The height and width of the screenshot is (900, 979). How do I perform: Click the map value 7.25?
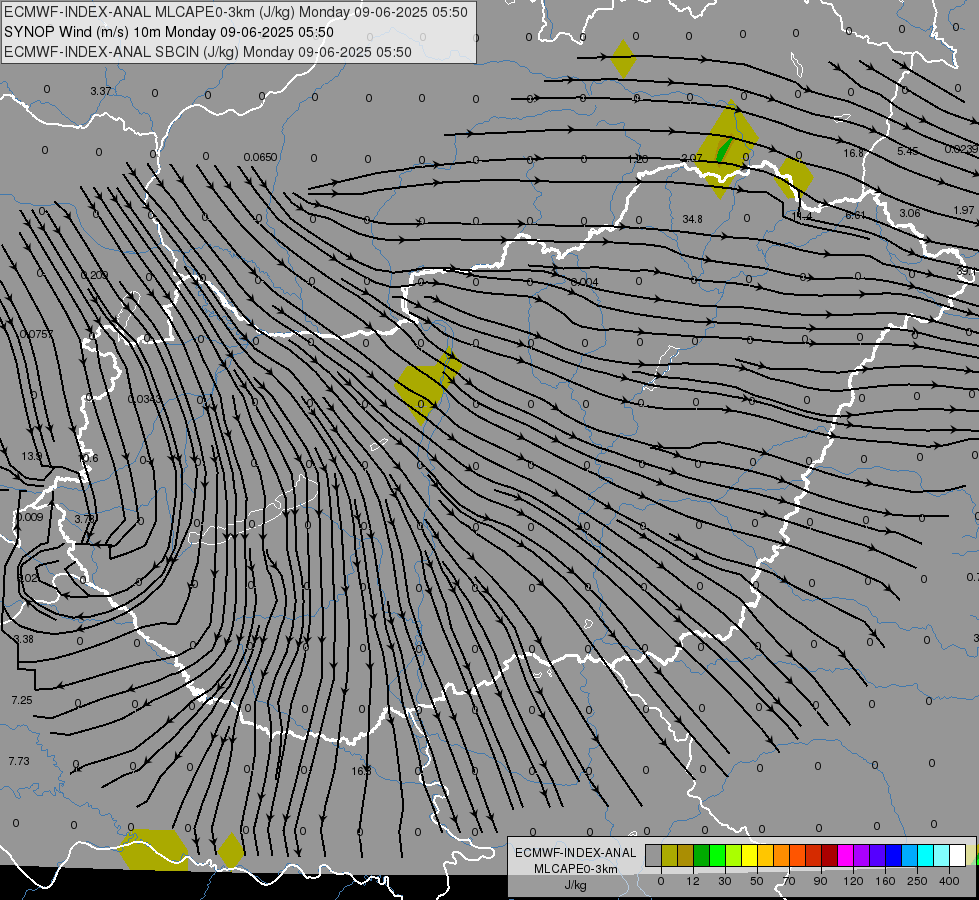tap(22, 700)
